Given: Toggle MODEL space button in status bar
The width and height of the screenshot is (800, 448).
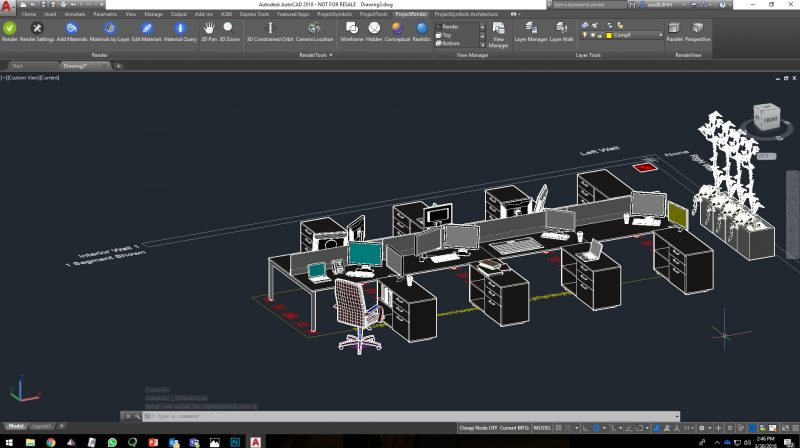Looking at the screenshot, I should [x=544, y=427].
